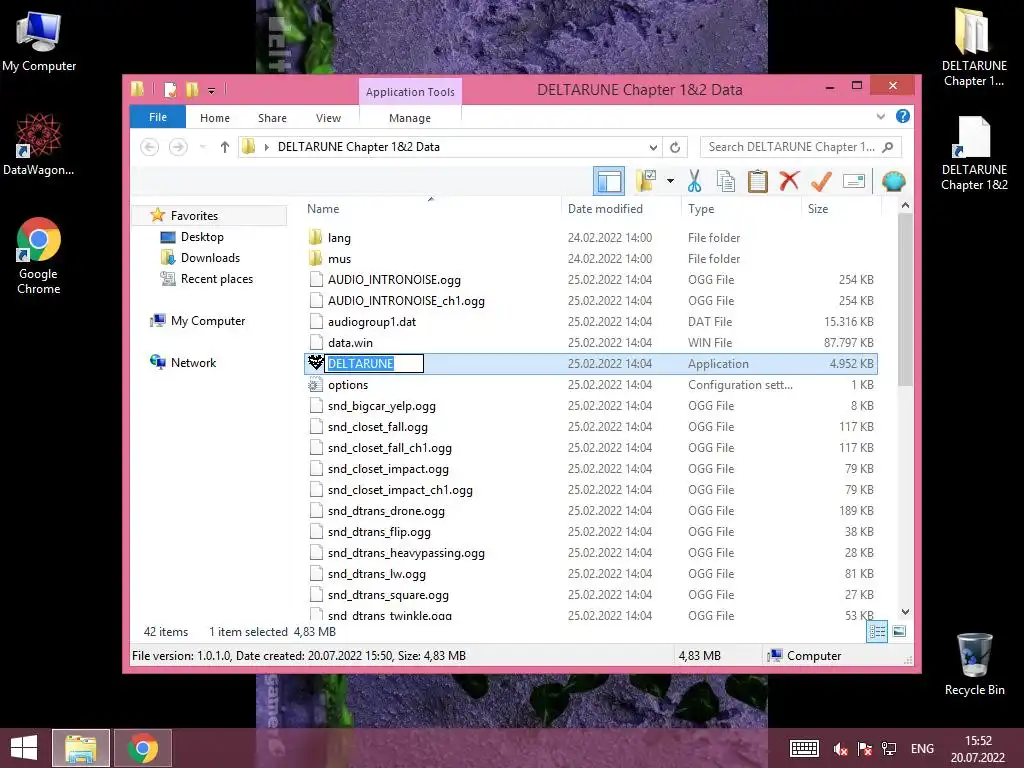Click the blue shell icon in toolbar

[893, 182]
